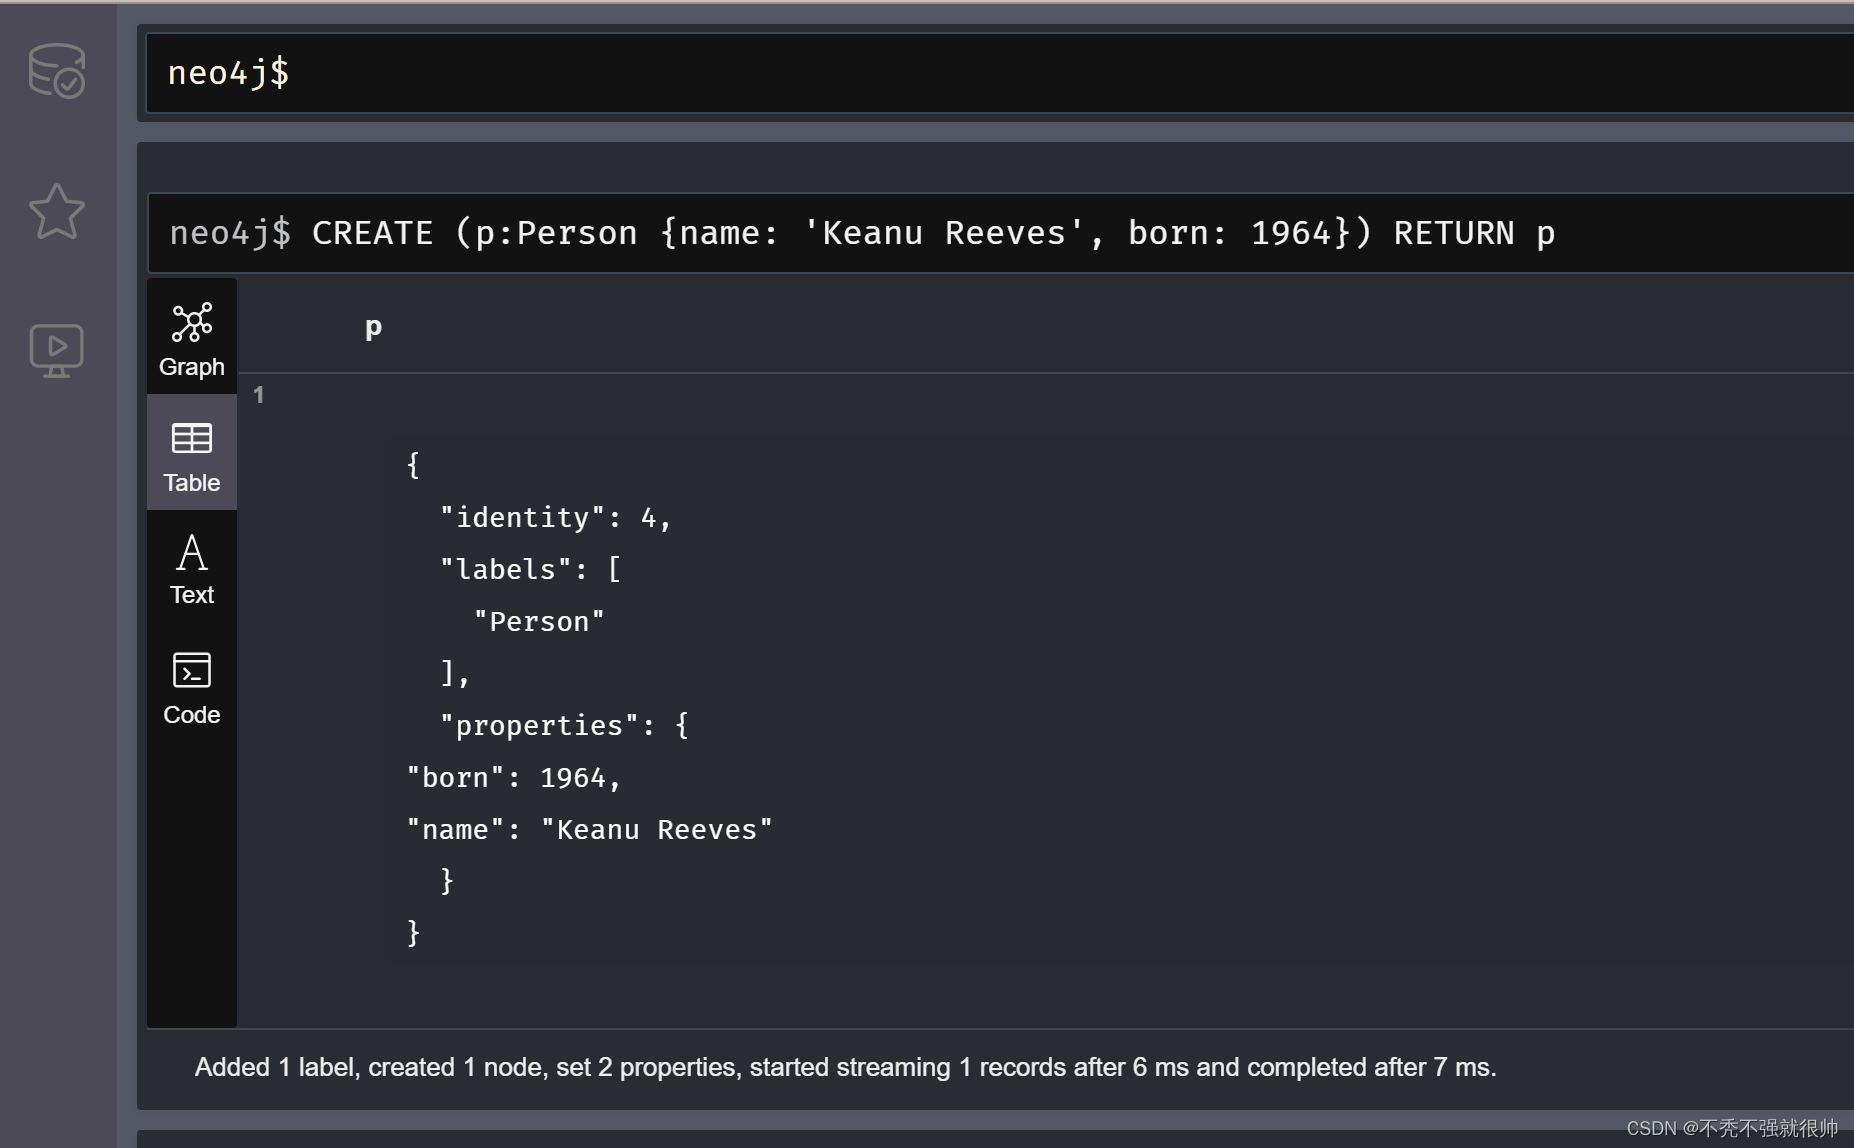Open the guides play-screen sidebar icon

(57, 350)
